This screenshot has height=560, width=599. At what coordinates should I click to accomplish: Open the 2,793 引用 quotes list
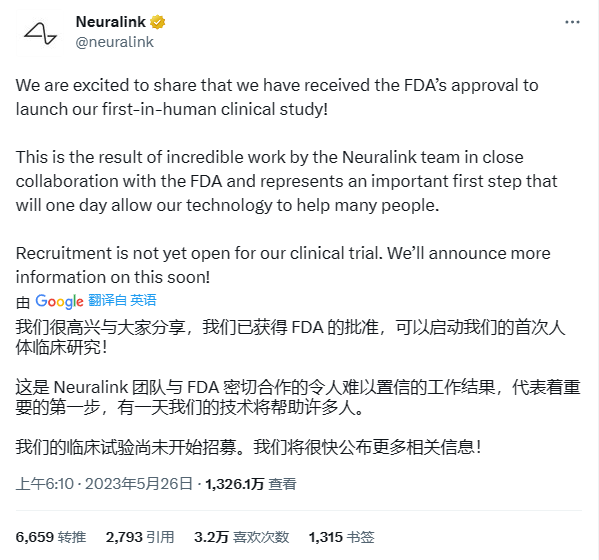click(x=140, y=537)
